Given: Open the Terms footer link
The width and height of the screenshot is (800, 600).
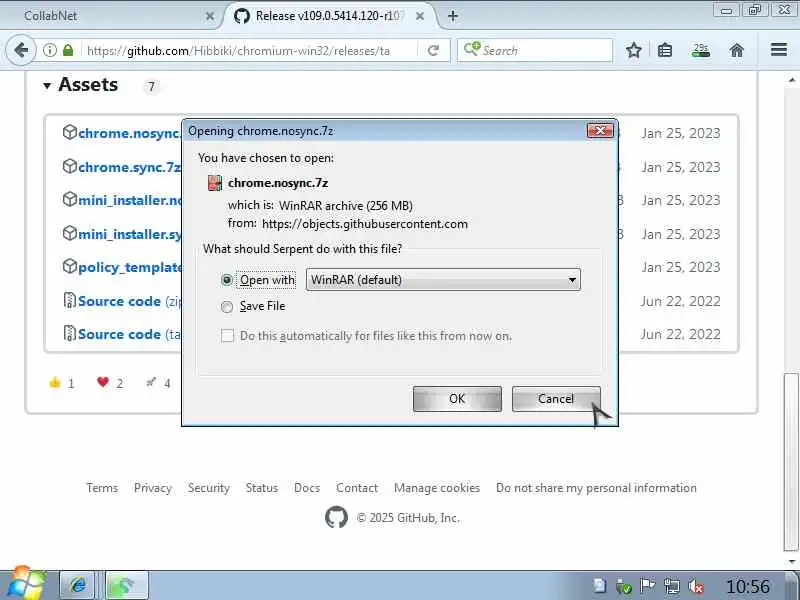Looking at the screenshot, I should click(102, 488).
